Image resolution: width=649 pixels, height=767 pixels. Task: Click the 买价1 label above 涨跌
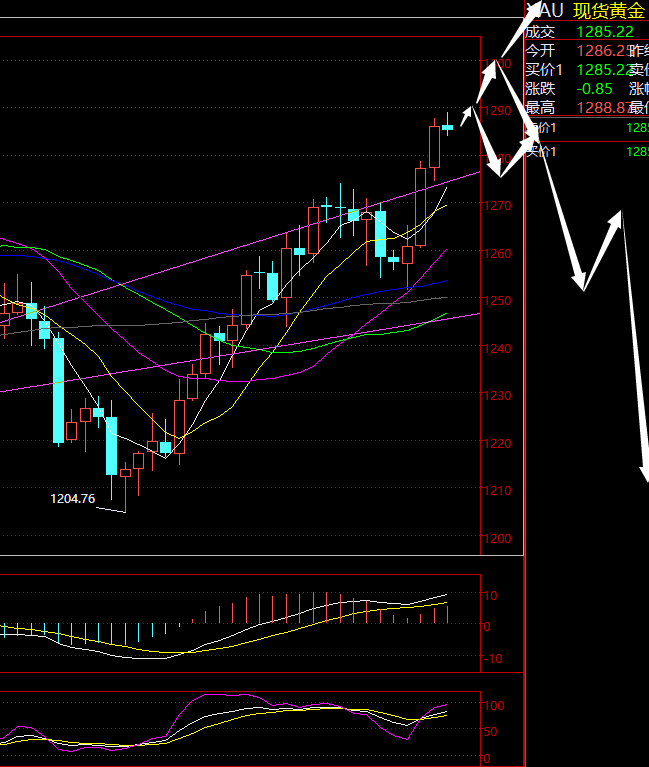(x=544, y=70)
